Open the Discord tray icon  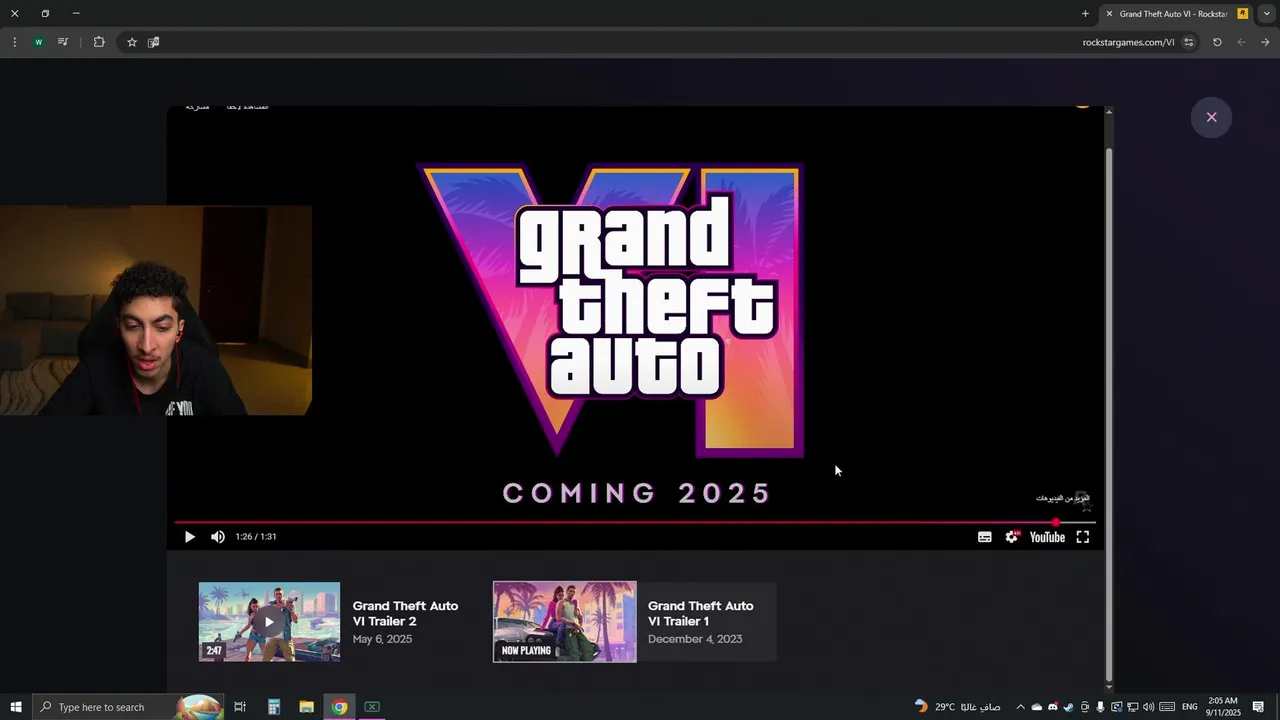pyautogui.click(x=1053, y=707)
